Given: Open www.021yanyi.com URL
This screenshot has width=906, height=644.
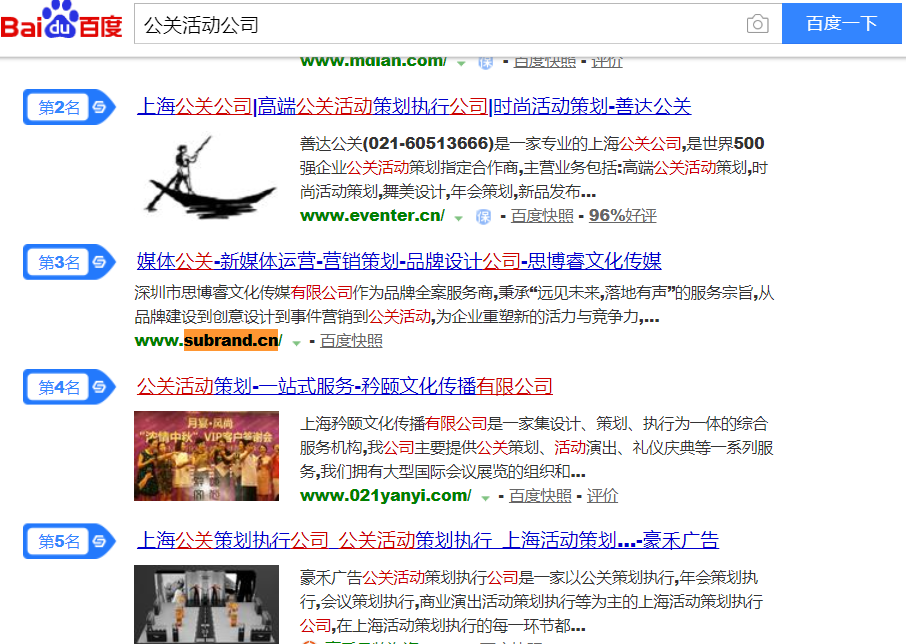Looking at the screenshot, I should [385, 496].
